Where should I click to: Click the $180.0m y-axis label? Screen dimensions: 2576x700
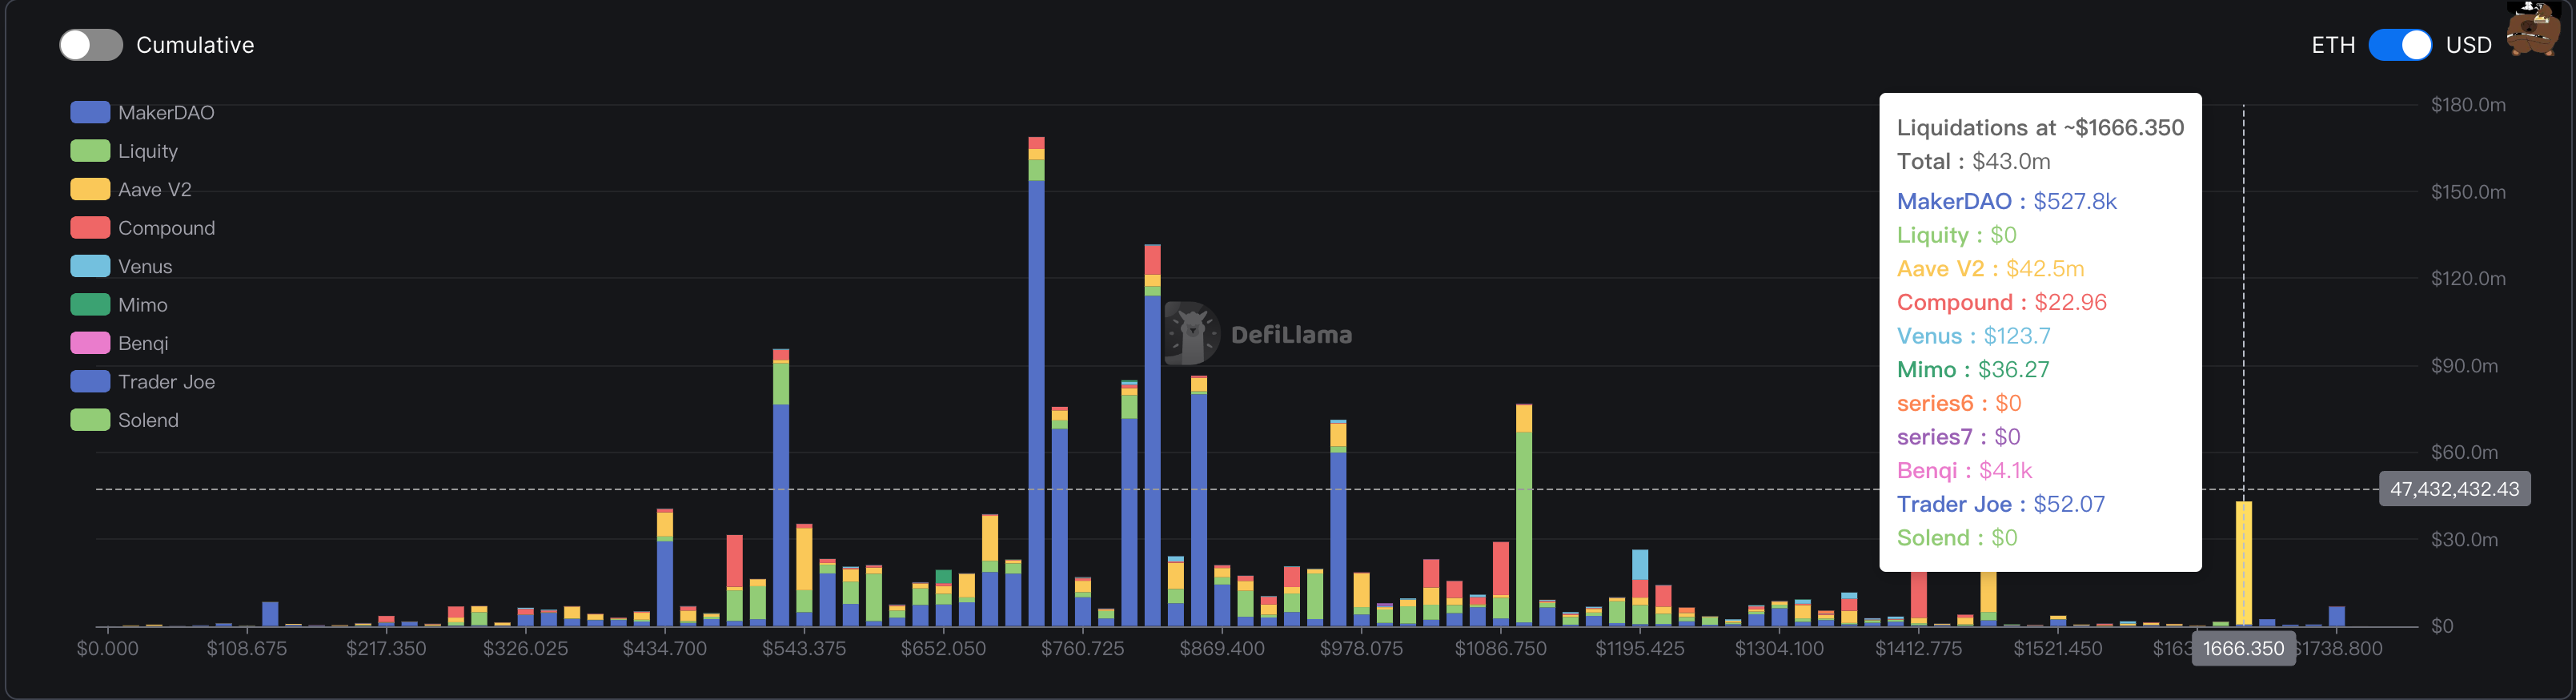2468,105
